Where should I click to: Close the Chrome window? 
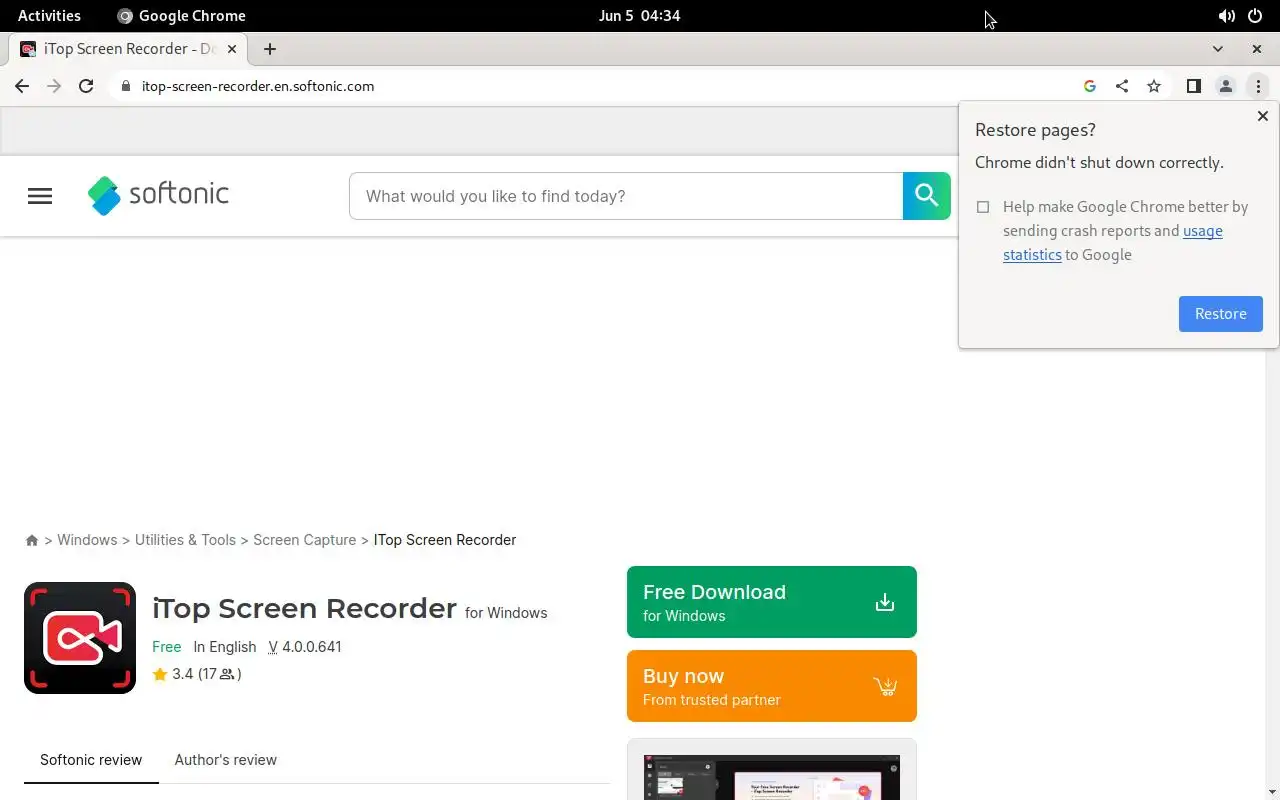point(1257,49)
